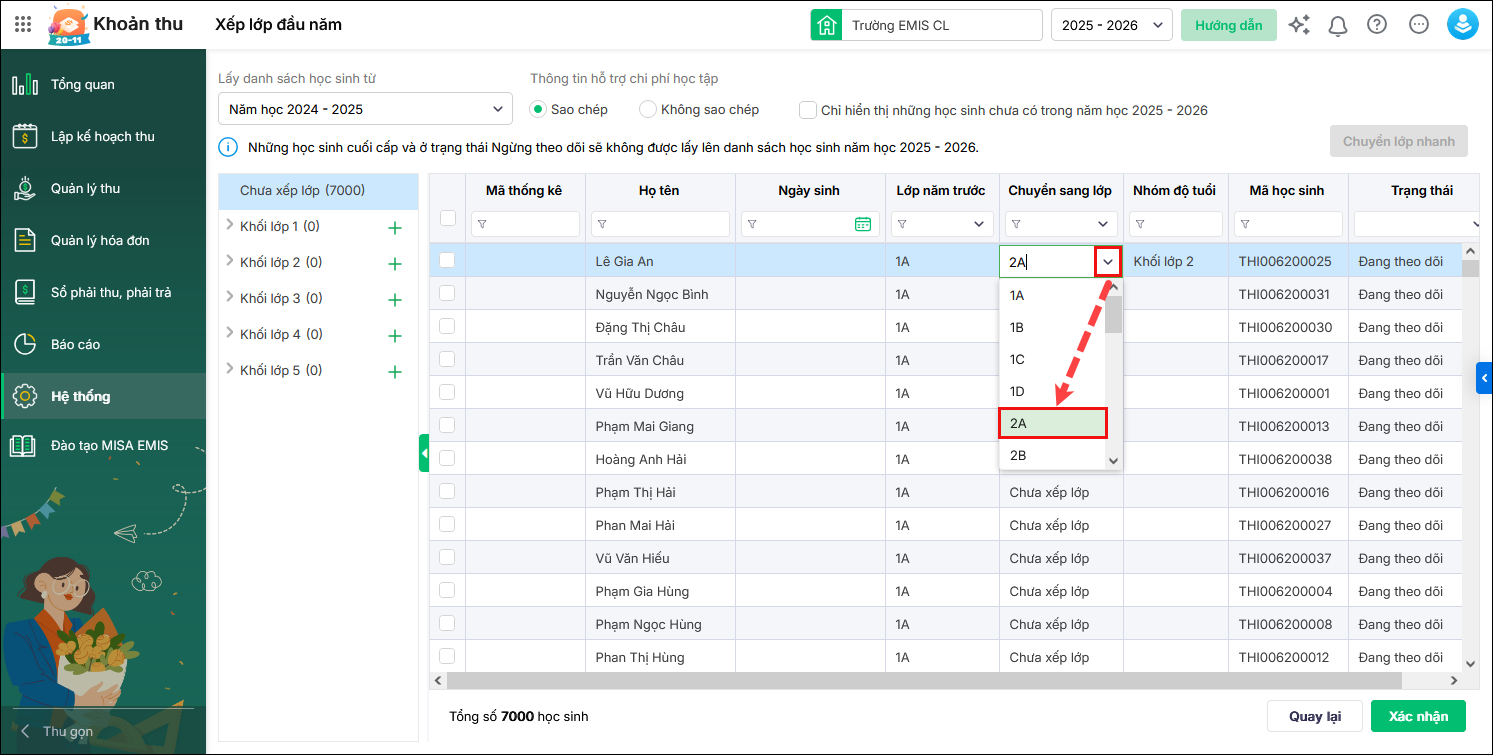Select the Không sao chép radio option
The image size is (1493, 755).
pyautogui.click(x=648, y=109)
